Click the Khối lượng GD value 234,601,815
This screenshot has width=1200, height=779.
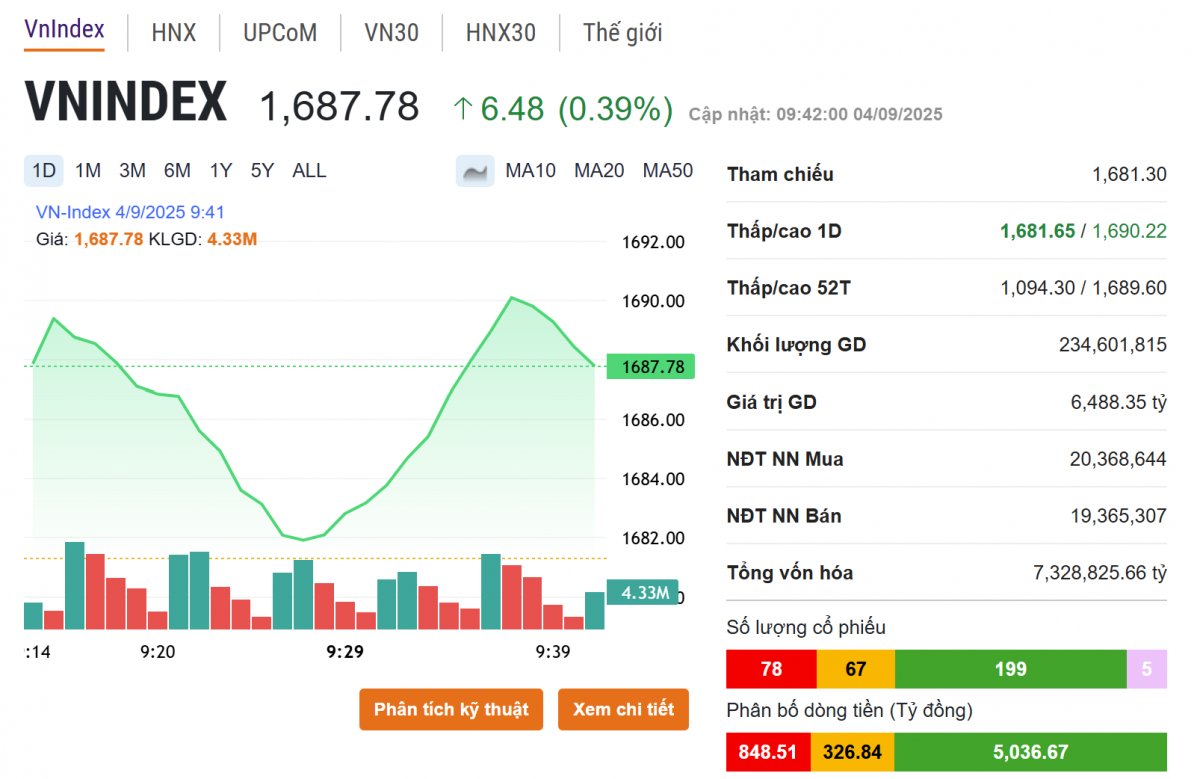coord(1113,346)
